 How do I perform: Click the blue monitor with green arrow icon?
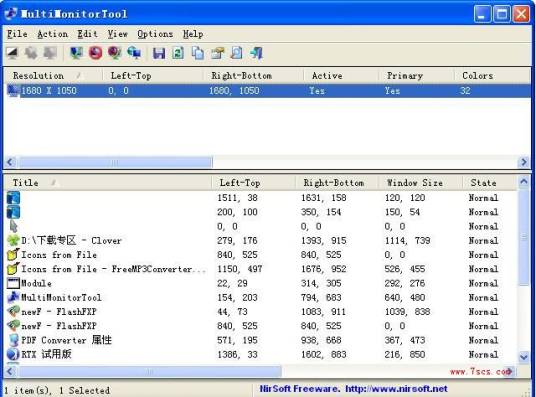pyautogui.click(x=76, y=53)
